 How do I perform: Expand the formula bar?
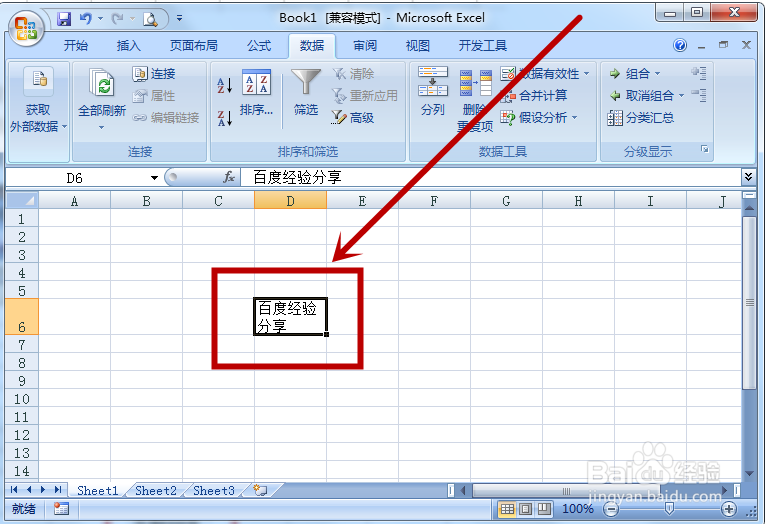(x=748, y=177)
